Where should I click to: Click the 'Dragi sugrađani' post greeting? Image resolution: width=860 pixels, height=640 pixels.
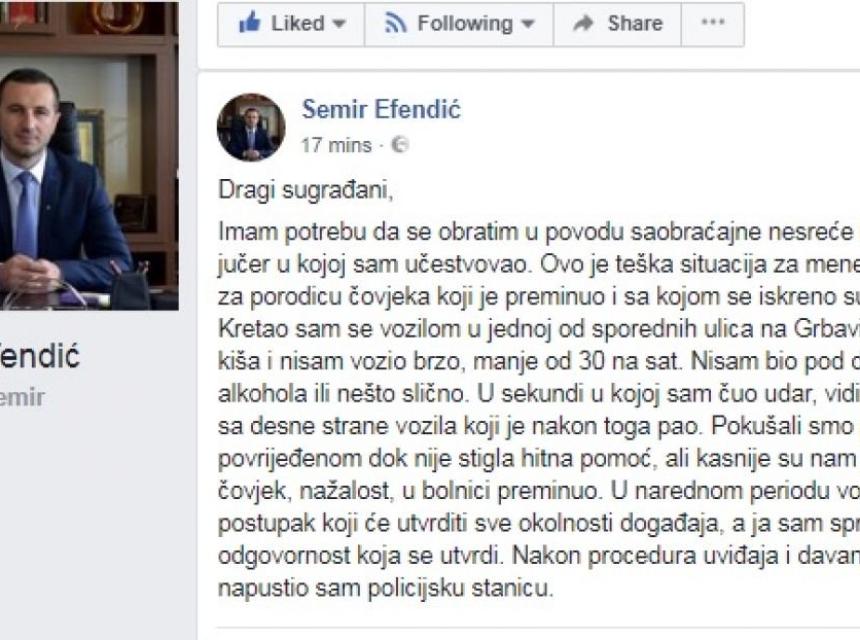point(306,191)
